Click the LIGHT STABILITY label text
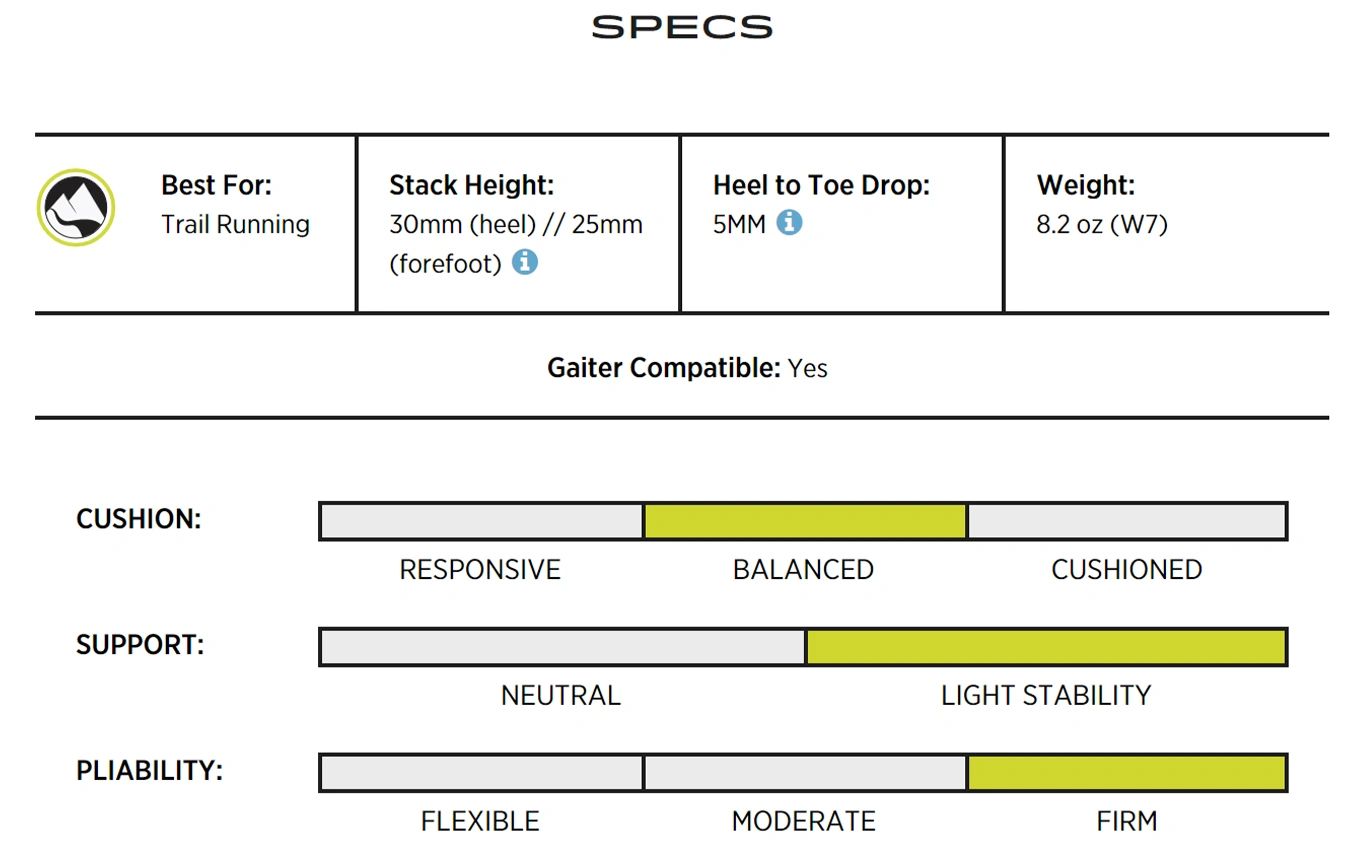Image resolution: width=1356 pixels, height=849 pixels. [1046, 695]
